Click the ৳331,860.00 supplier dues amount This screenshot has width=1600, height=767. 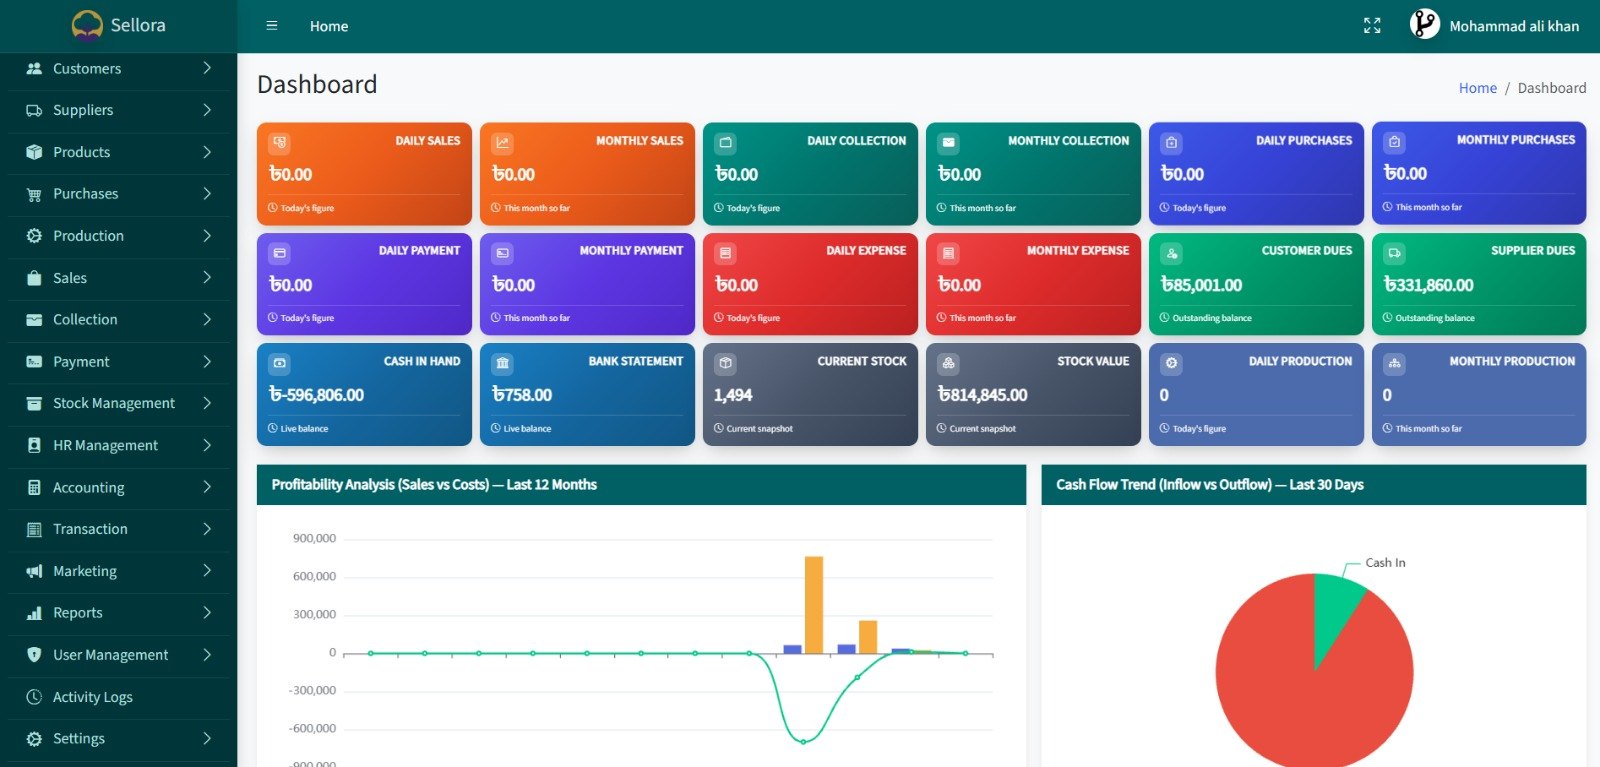[1428, 285]
